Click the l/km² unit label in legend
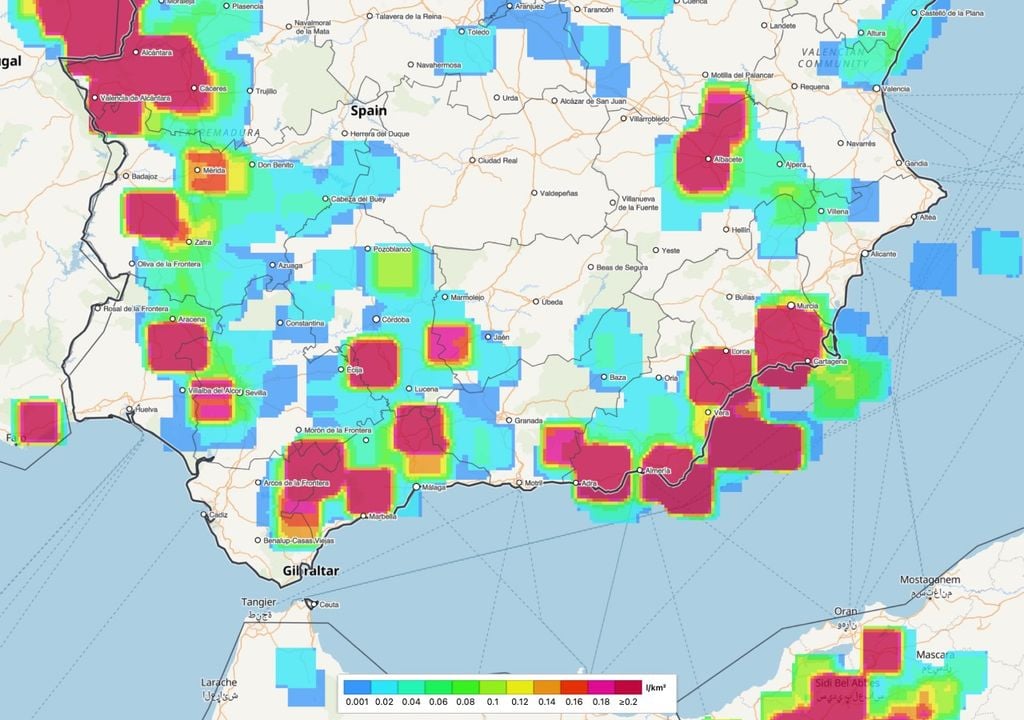This screenshot has width=1024, height=720. click(x=656, y=687)
